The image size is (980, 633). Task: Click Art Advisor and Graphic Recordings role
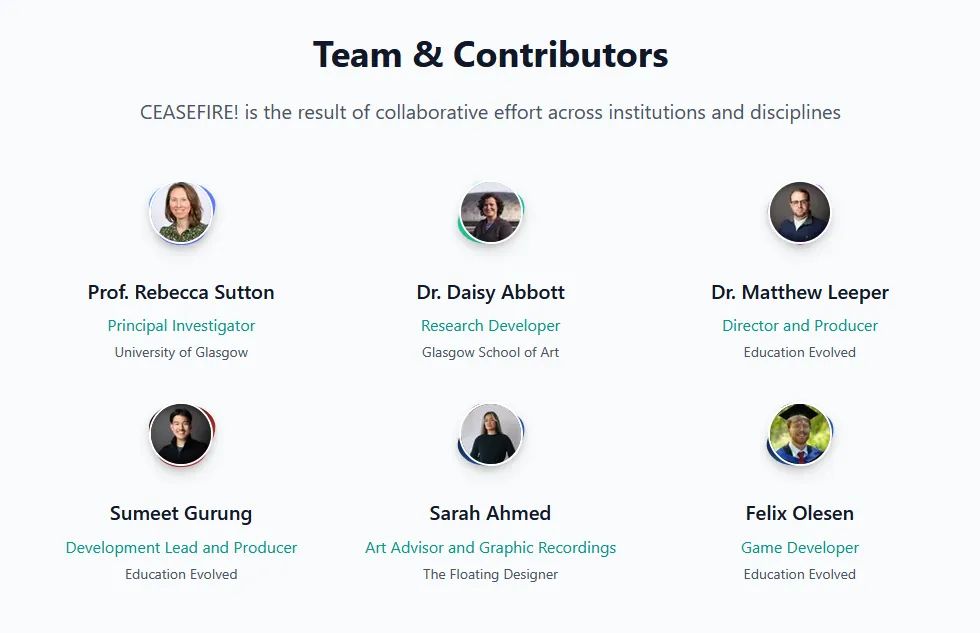click(x=491, y=547)
